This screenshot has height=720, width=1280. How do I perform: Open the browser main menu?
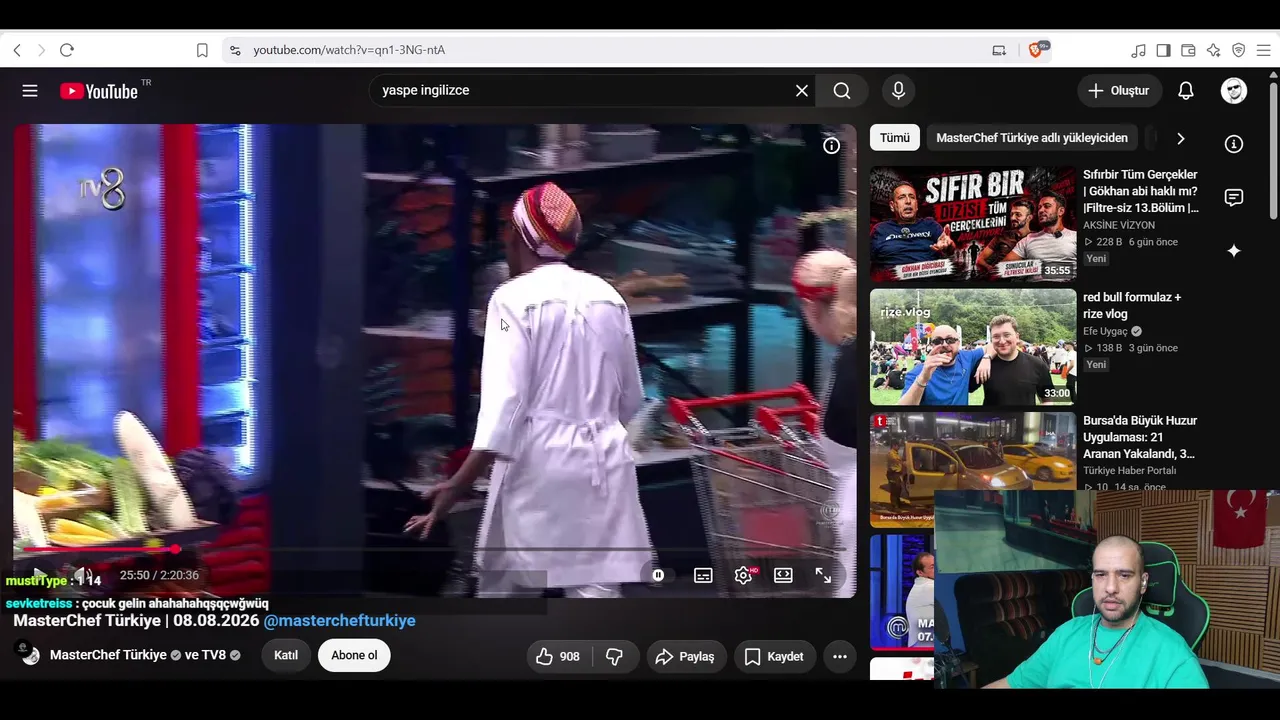tap(1263, 50)
